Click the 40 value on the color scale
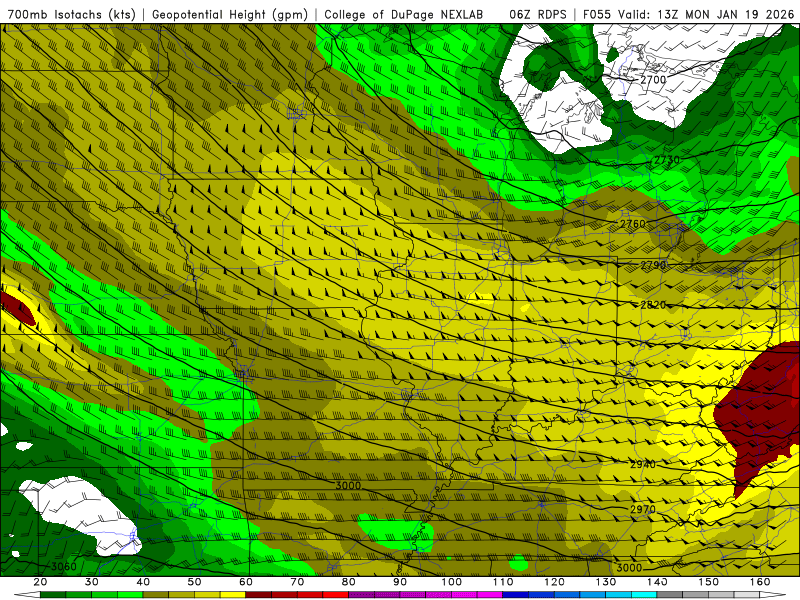 click(x=143, y=582)
